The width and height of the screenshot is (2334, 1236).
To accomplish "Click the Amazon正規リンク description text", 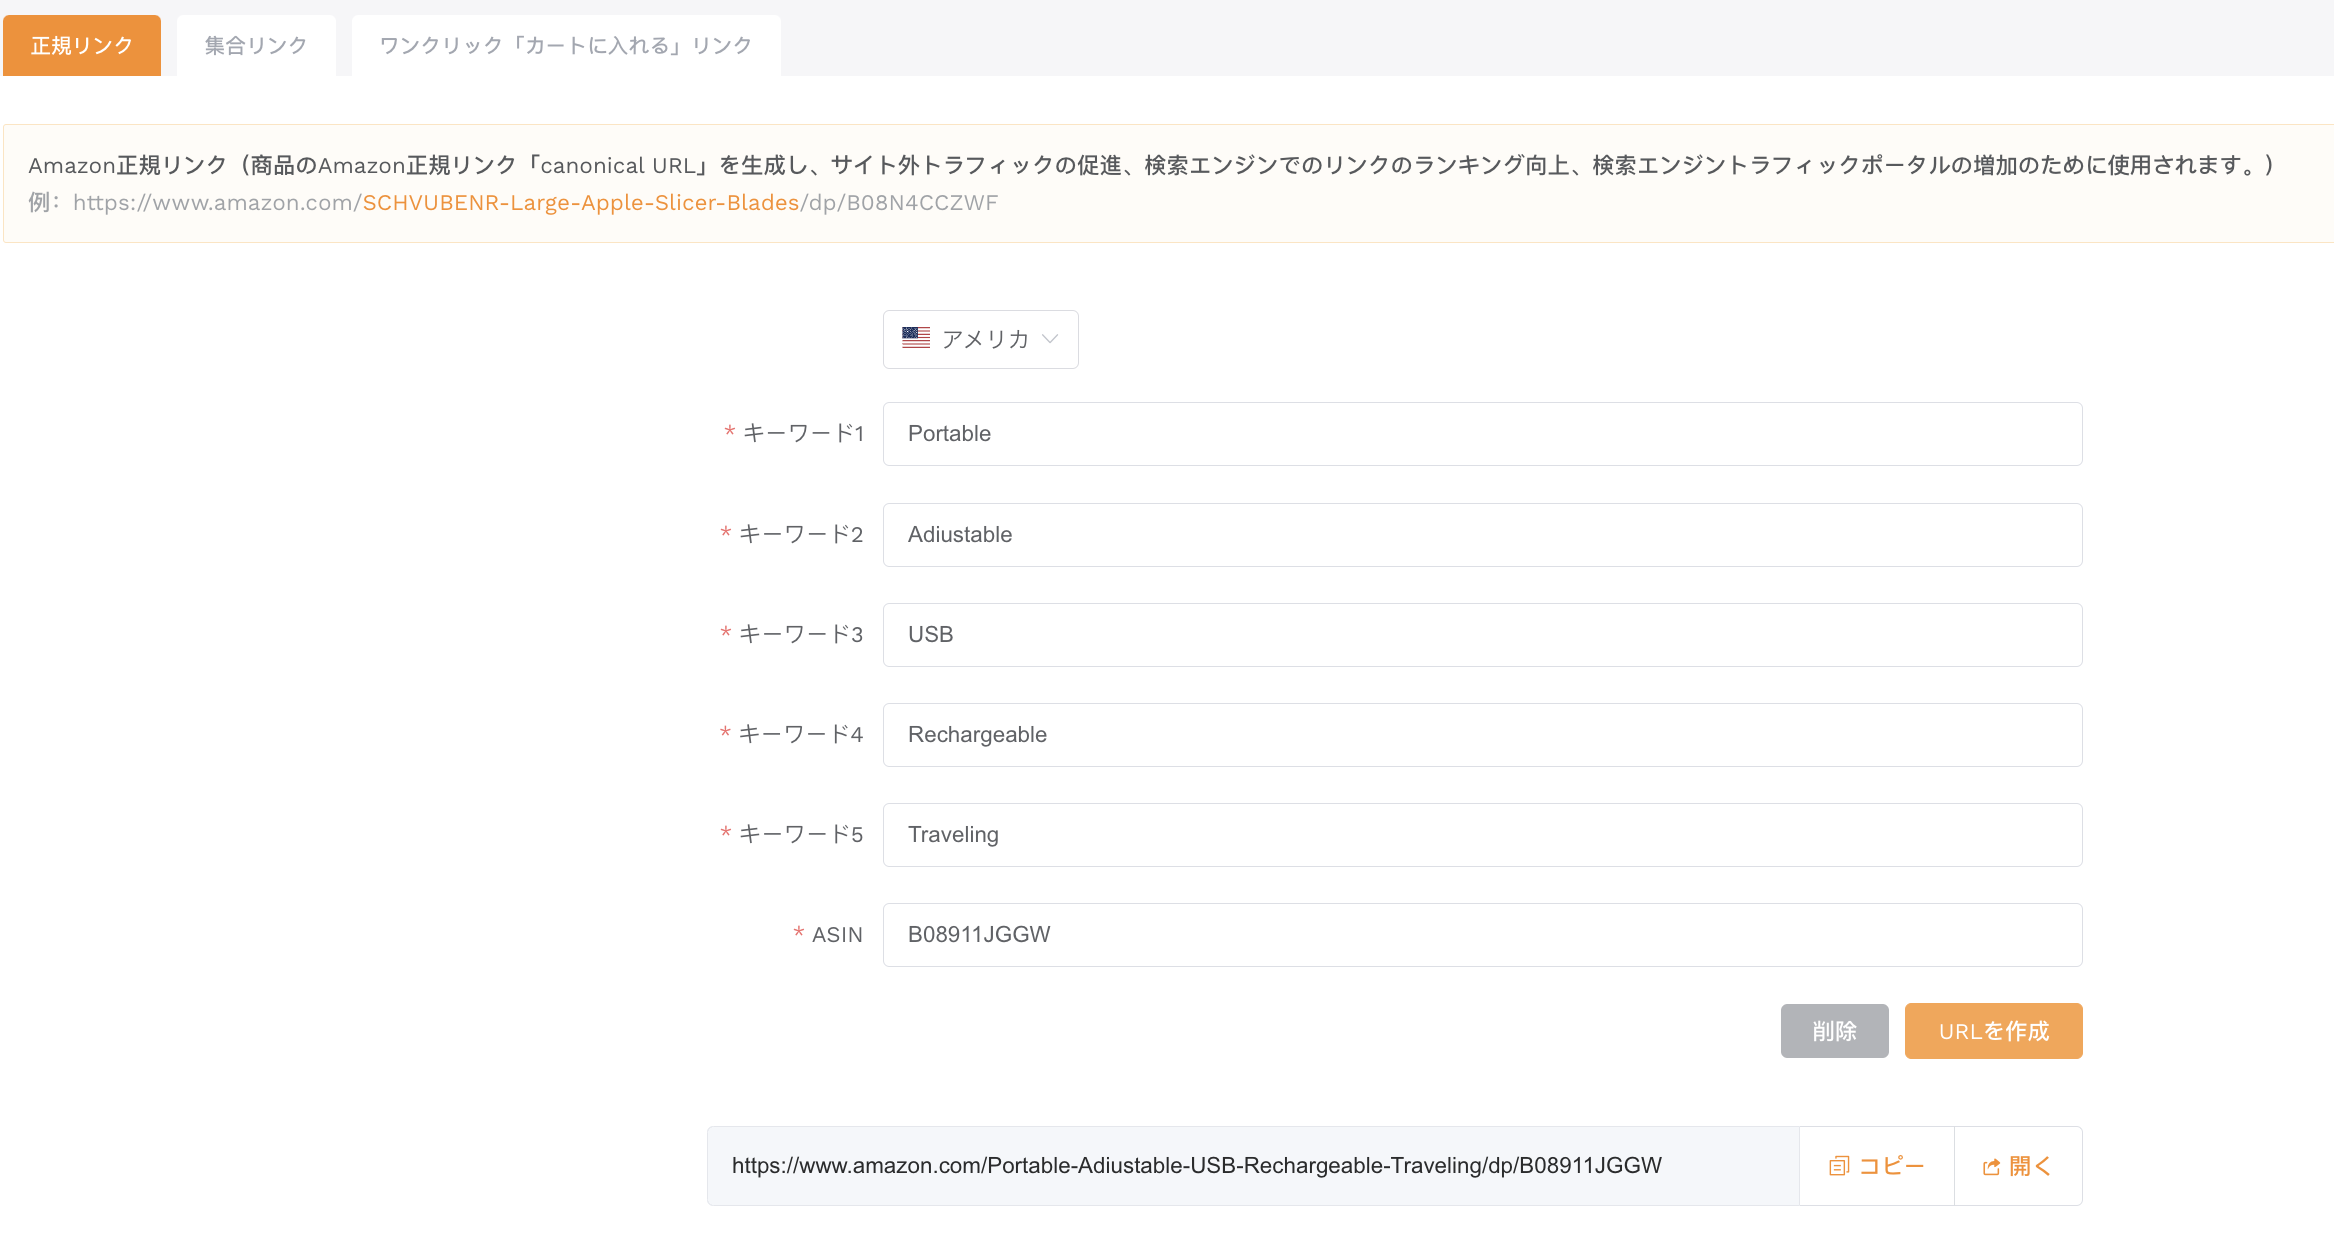I will coord(1151,165).
